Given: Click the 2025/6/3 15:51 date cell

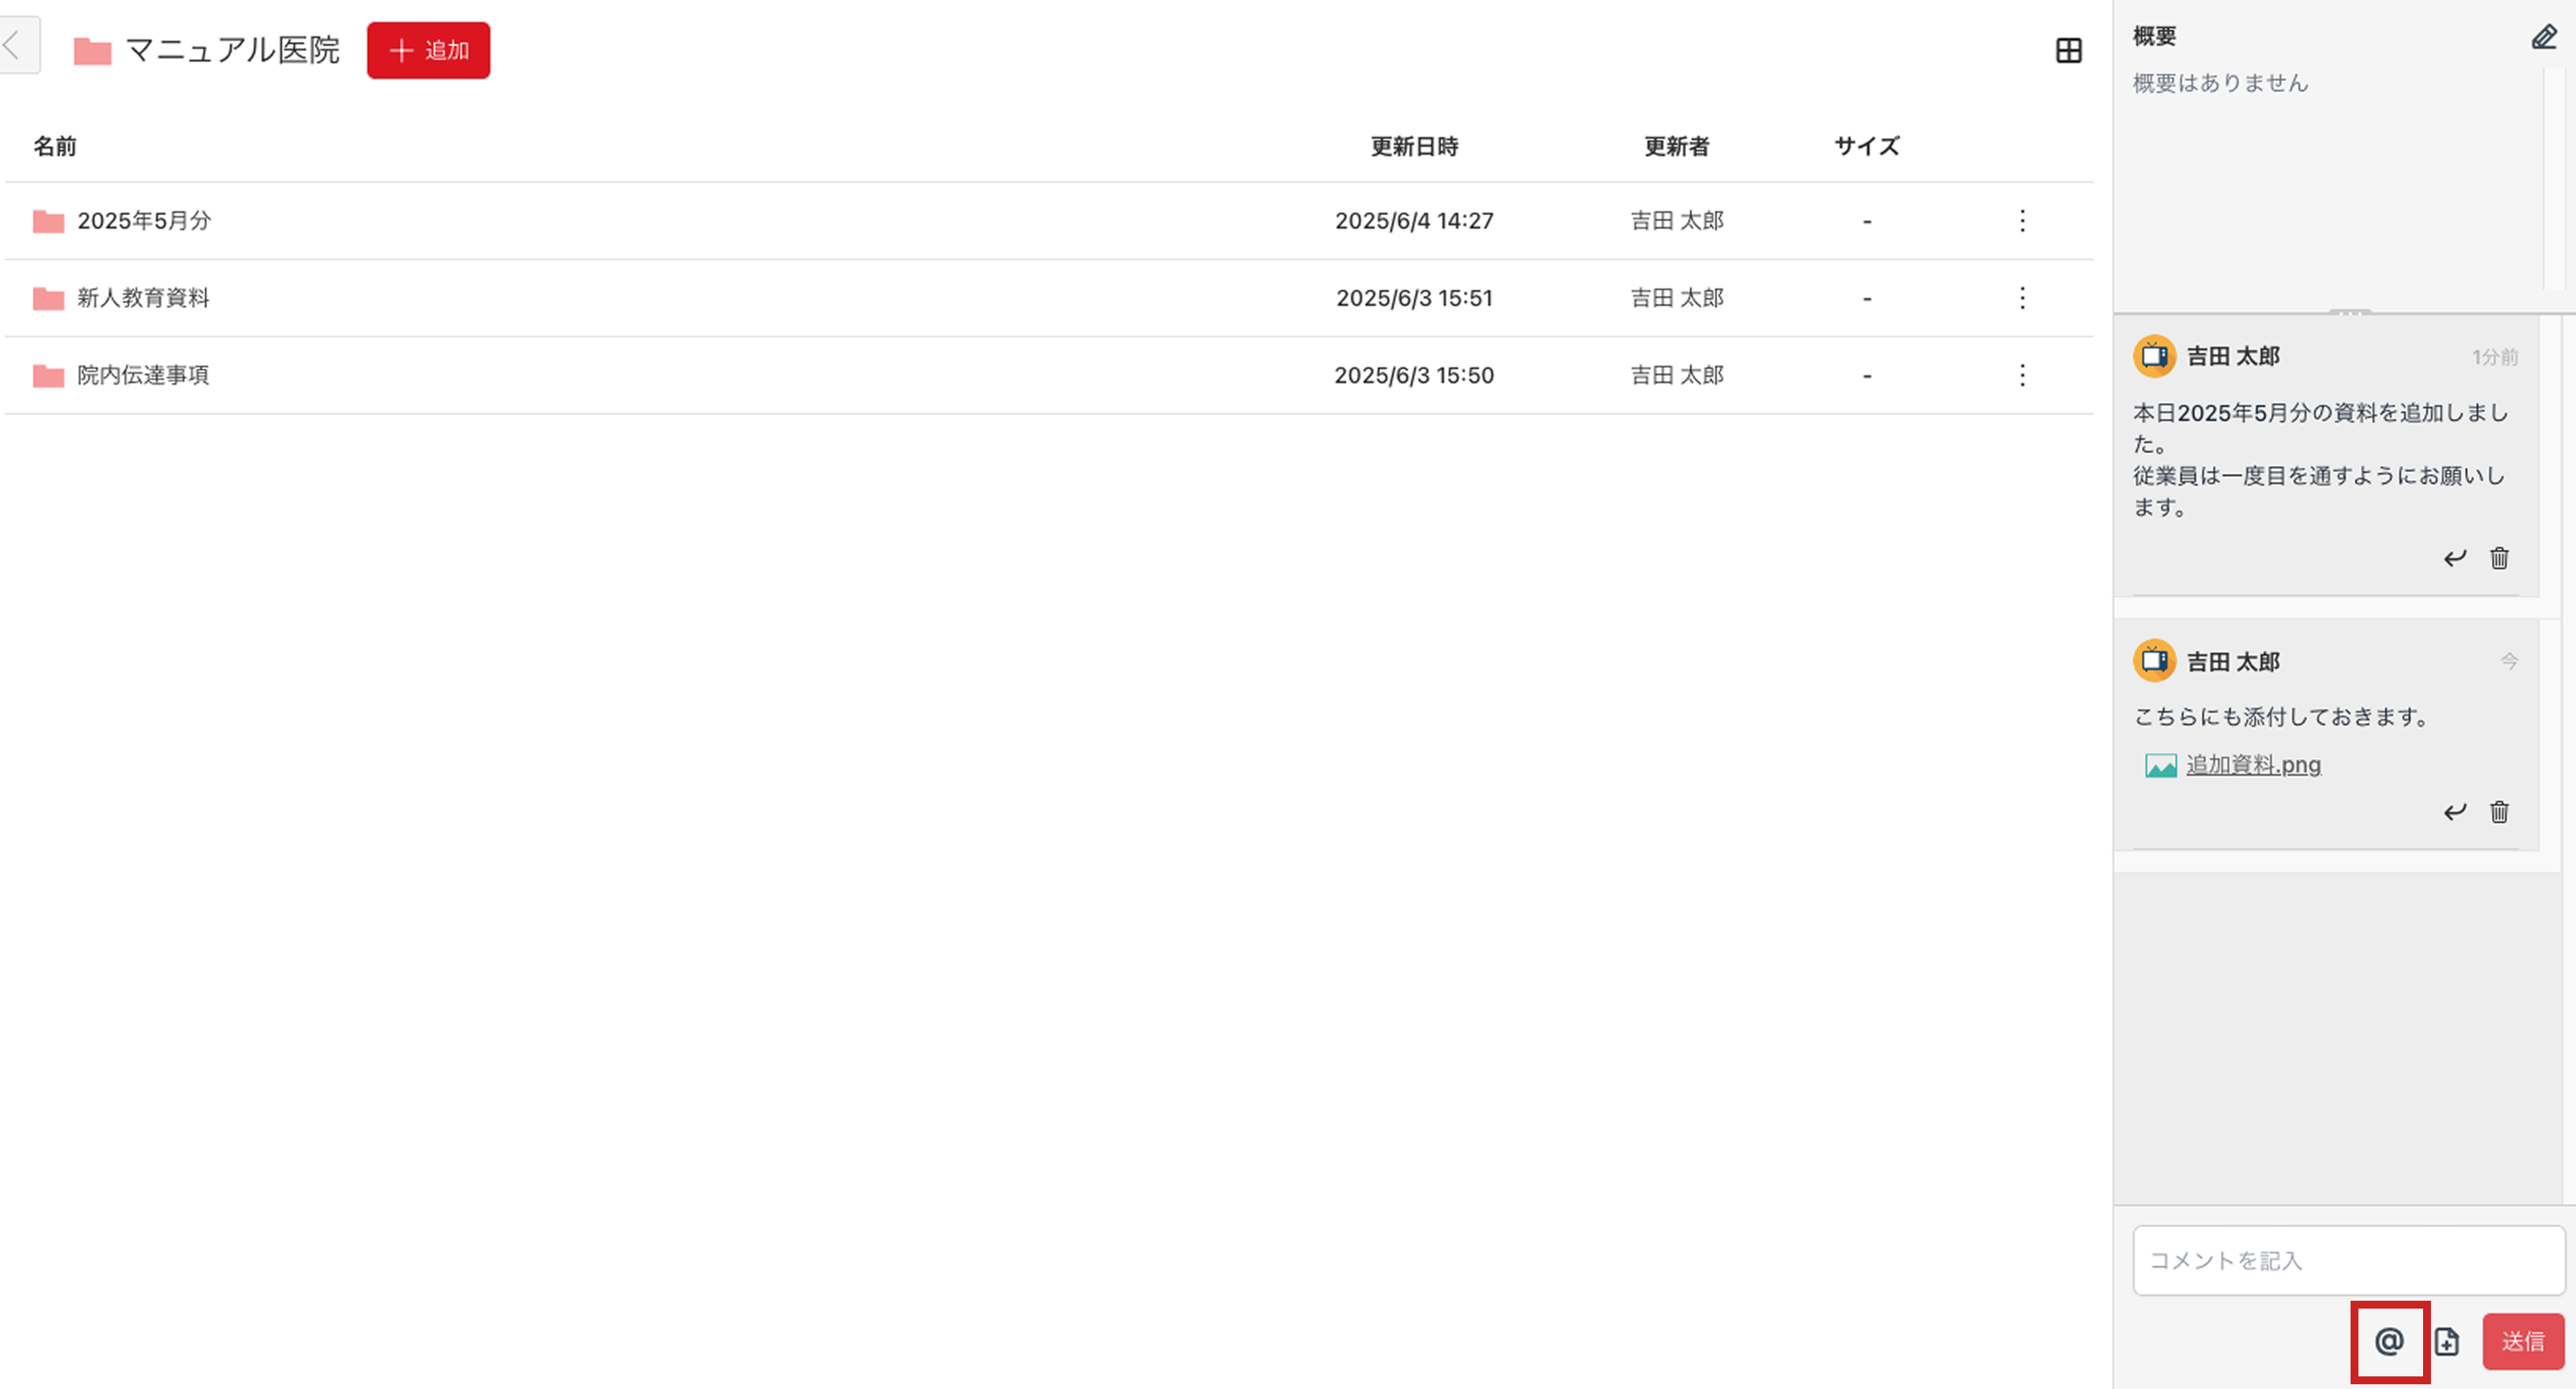Looking at the screenshot, I should (x=1414, y=298).
